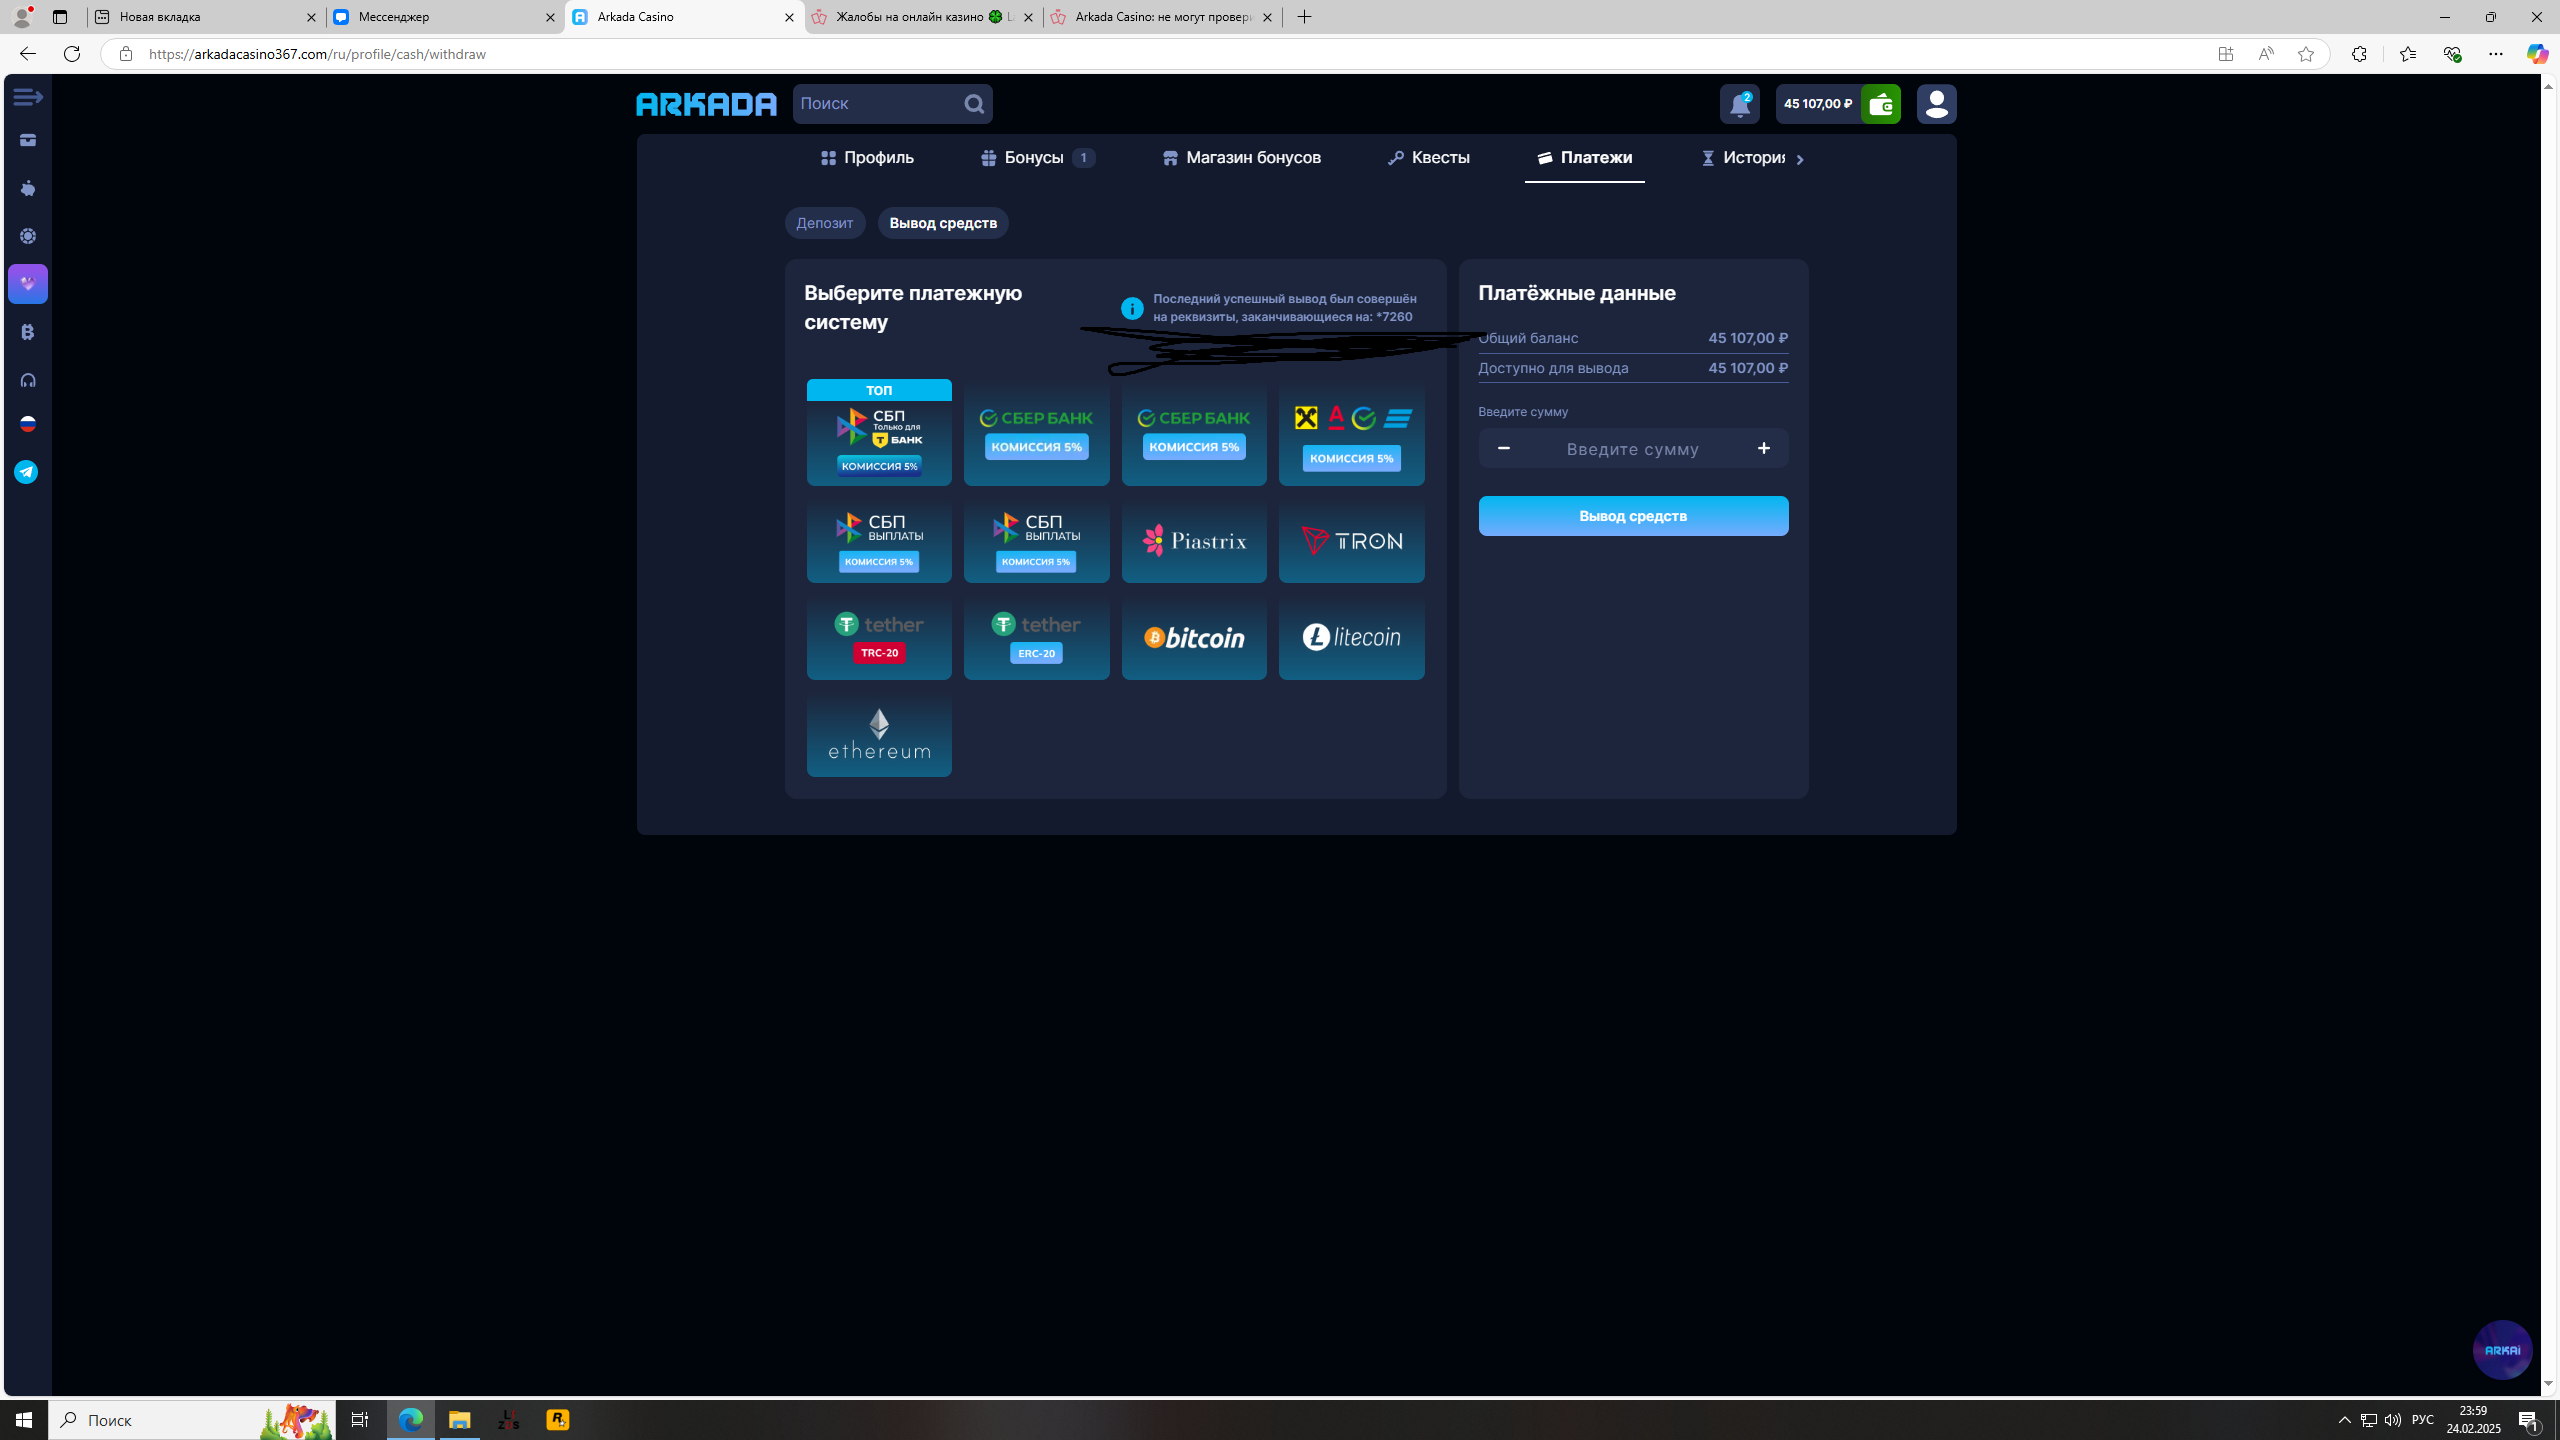
Task: Open the bitcoin sidebar icon
Action: click(x=28, y=332)
